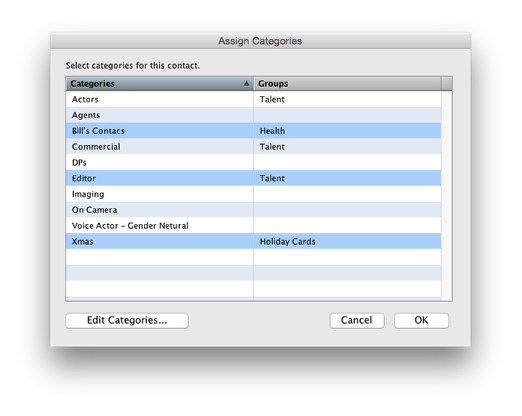Viewport: 522px width, 416px height.
Task: Select the On Camera category row
Action: tap(253, 210)
